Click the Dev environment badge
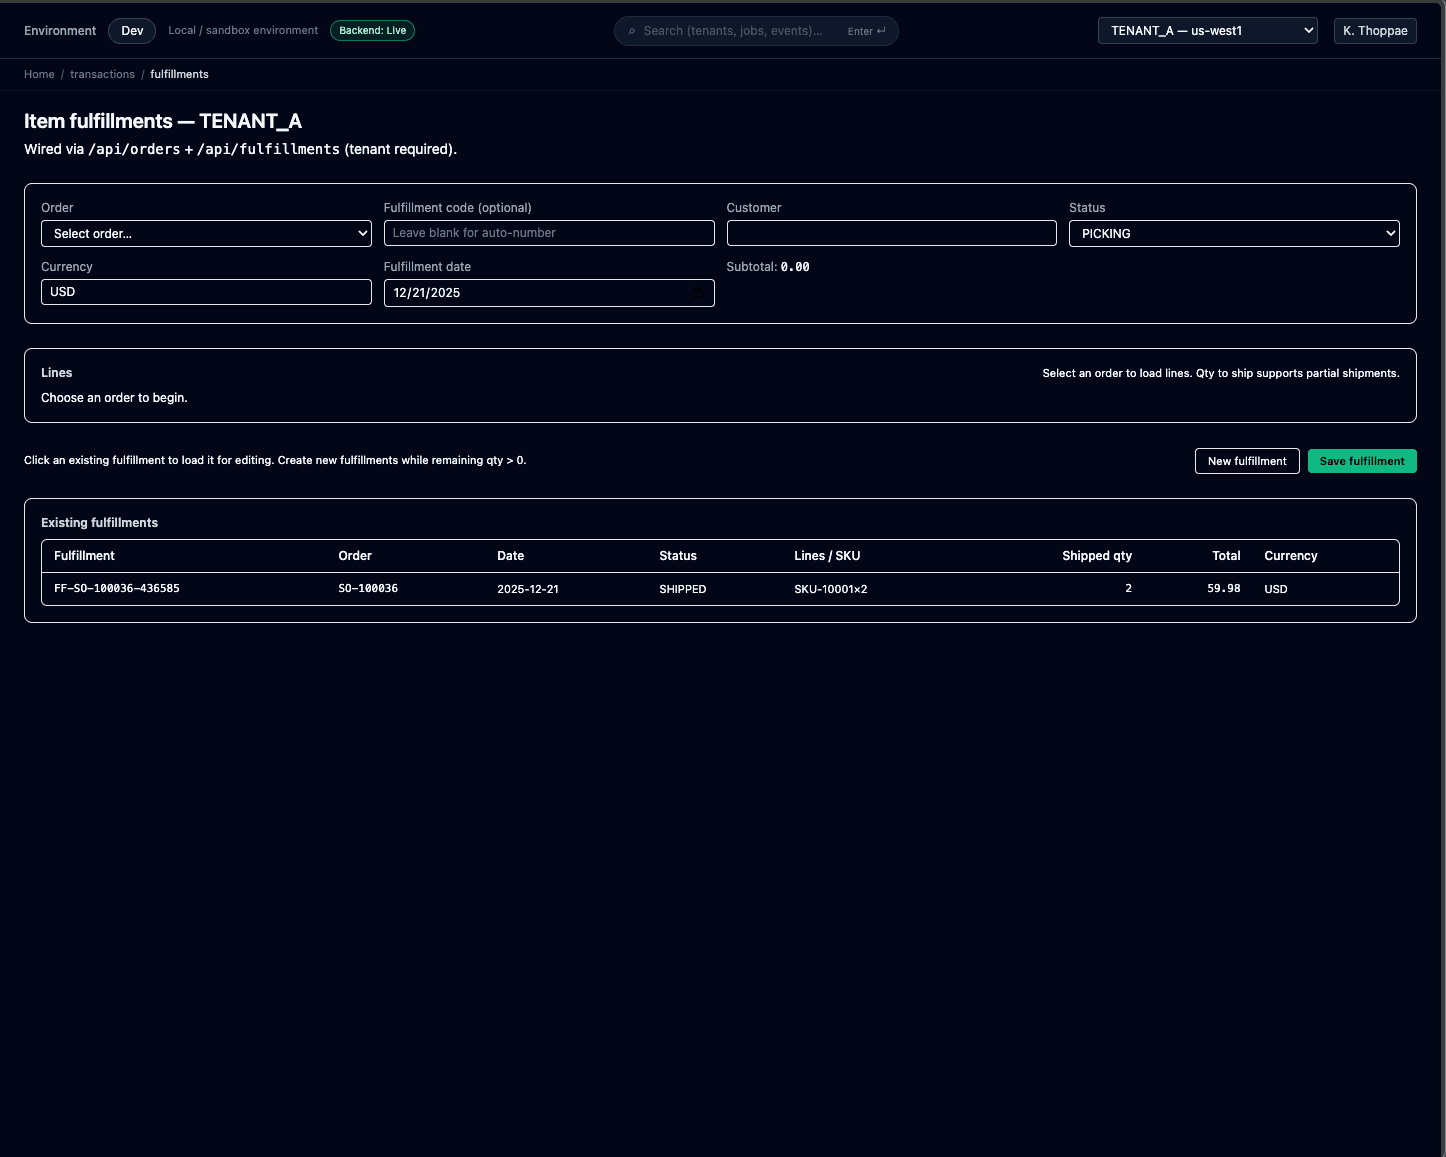The image size is (1446, 1157). click(x=132, y=31)
